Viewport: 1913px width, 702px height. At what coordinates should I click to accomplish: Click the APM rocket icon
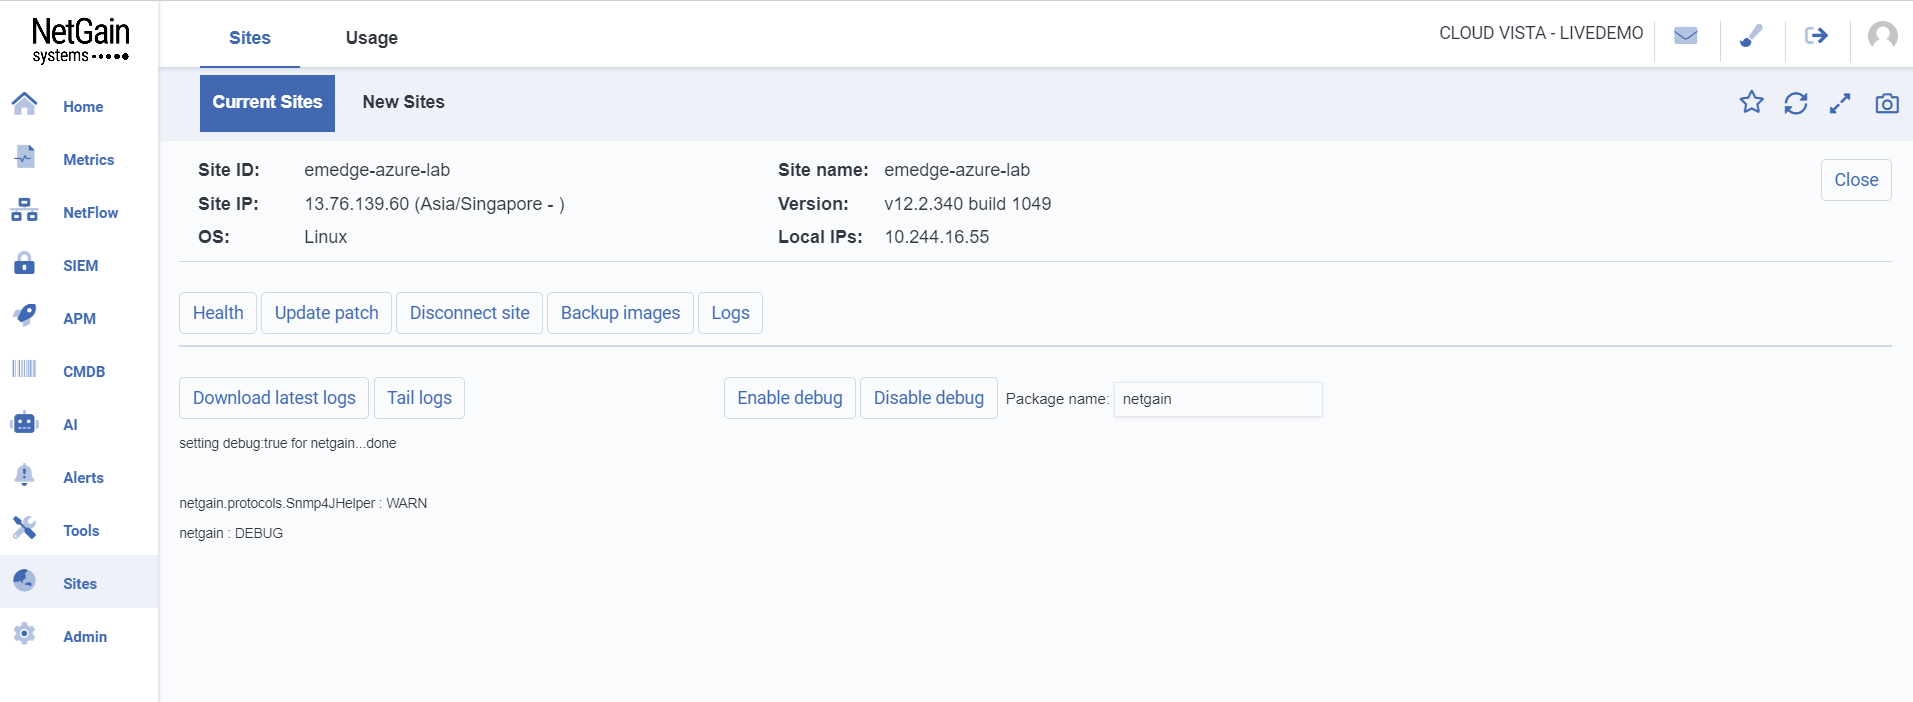click(24, 315)
